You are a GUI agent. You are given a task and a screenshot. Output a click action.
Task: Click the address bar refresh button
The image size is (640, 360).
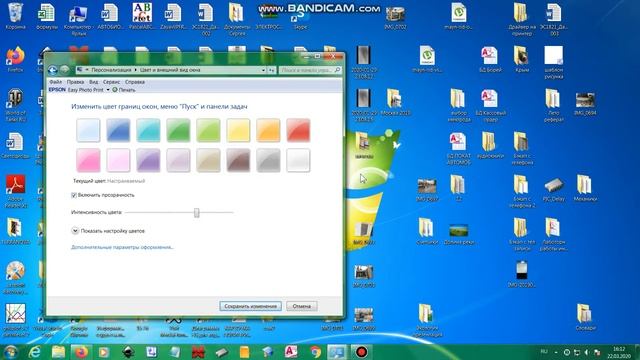(272, 70)
